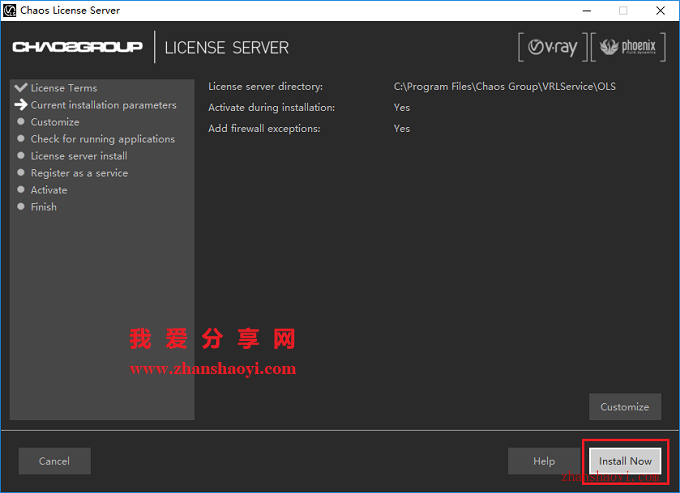Click the Activate during installation label
Screen dimensions: 680x493
[x=271, y=107]
